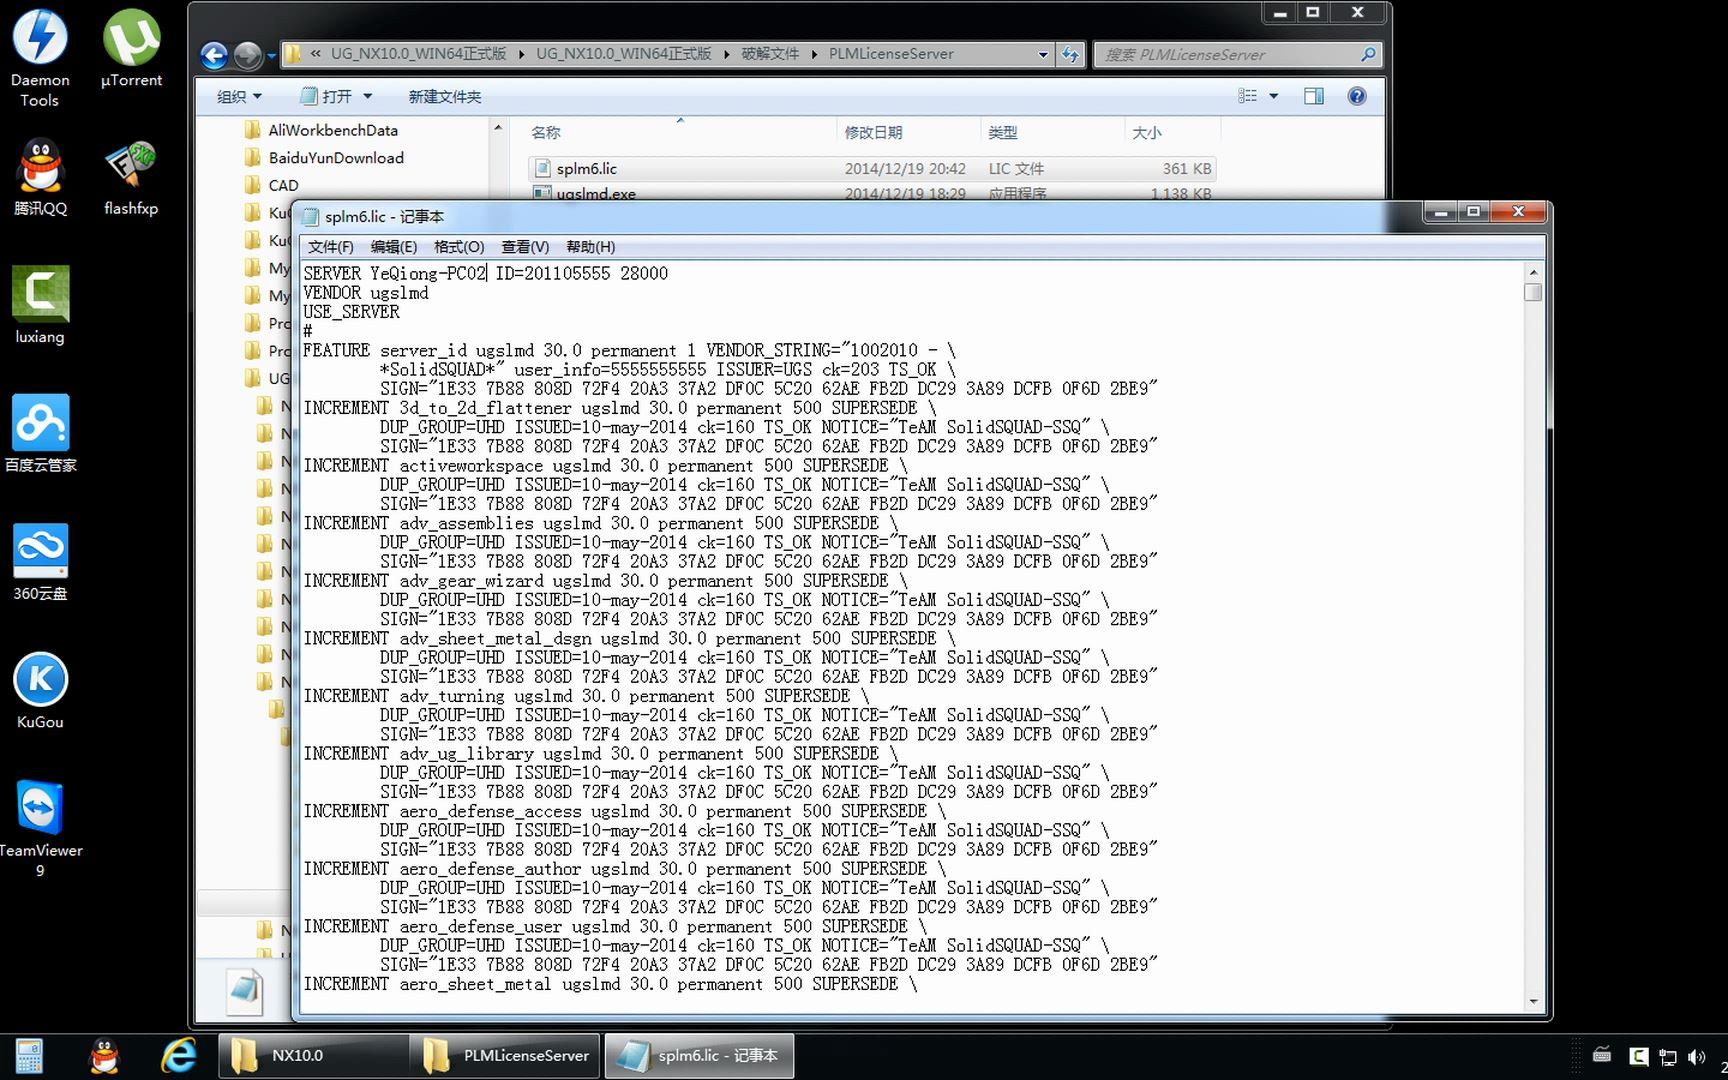Expand the 组织 (Organize) dropdown

coord(239,96)
